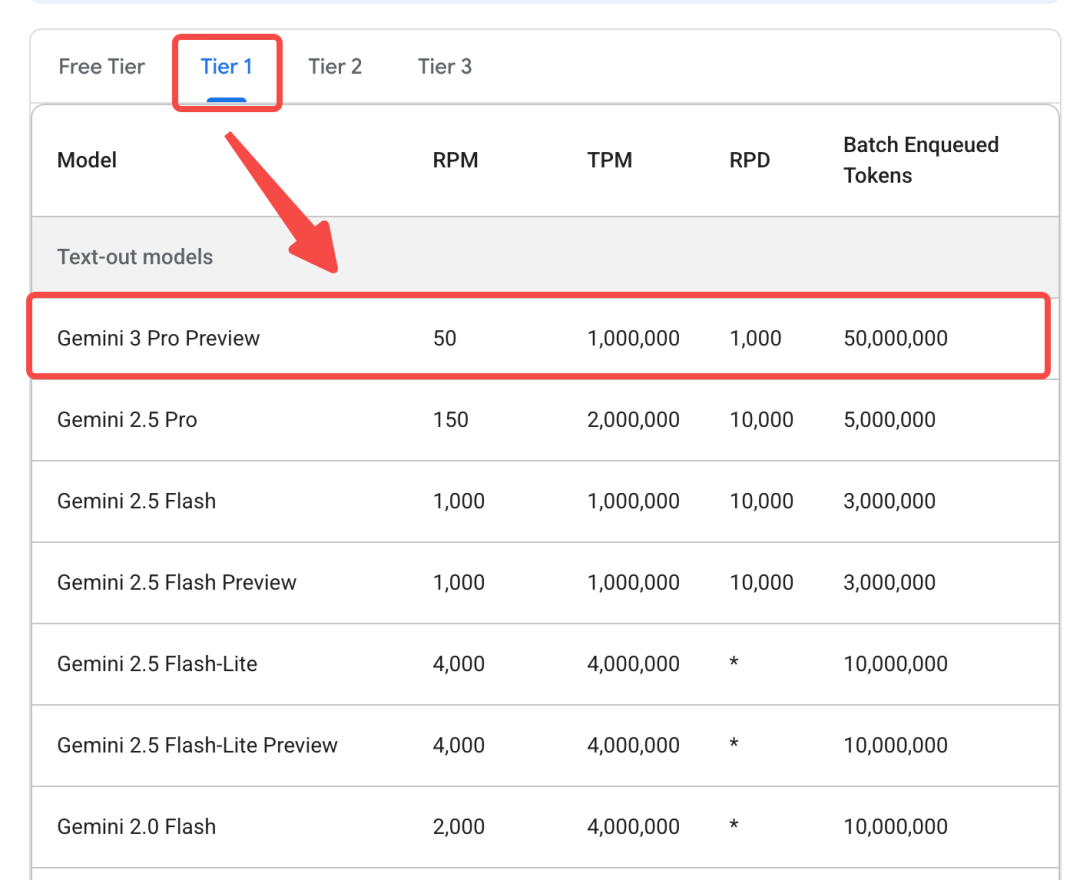1080x880 pixels.
Task: Click the Gemini 2.5 Flash model name
Action: (x=136, y=501)
